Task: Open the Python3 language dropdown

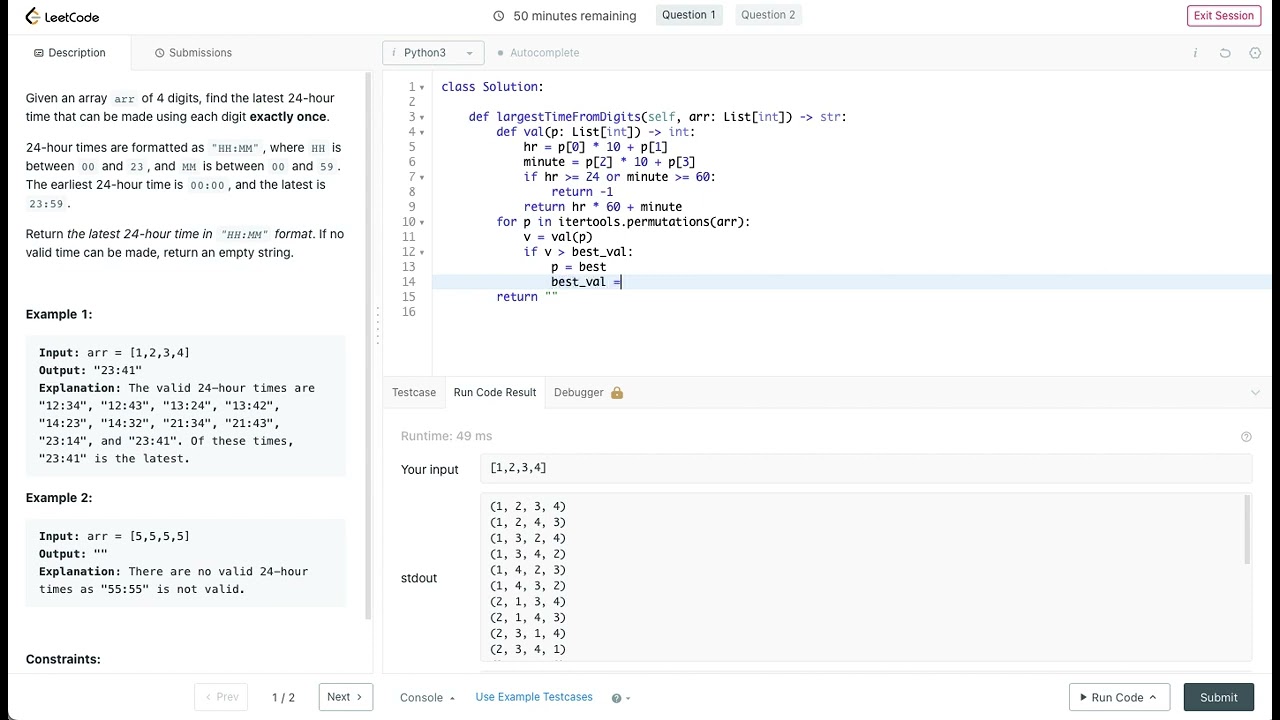Action: (433, 53)
